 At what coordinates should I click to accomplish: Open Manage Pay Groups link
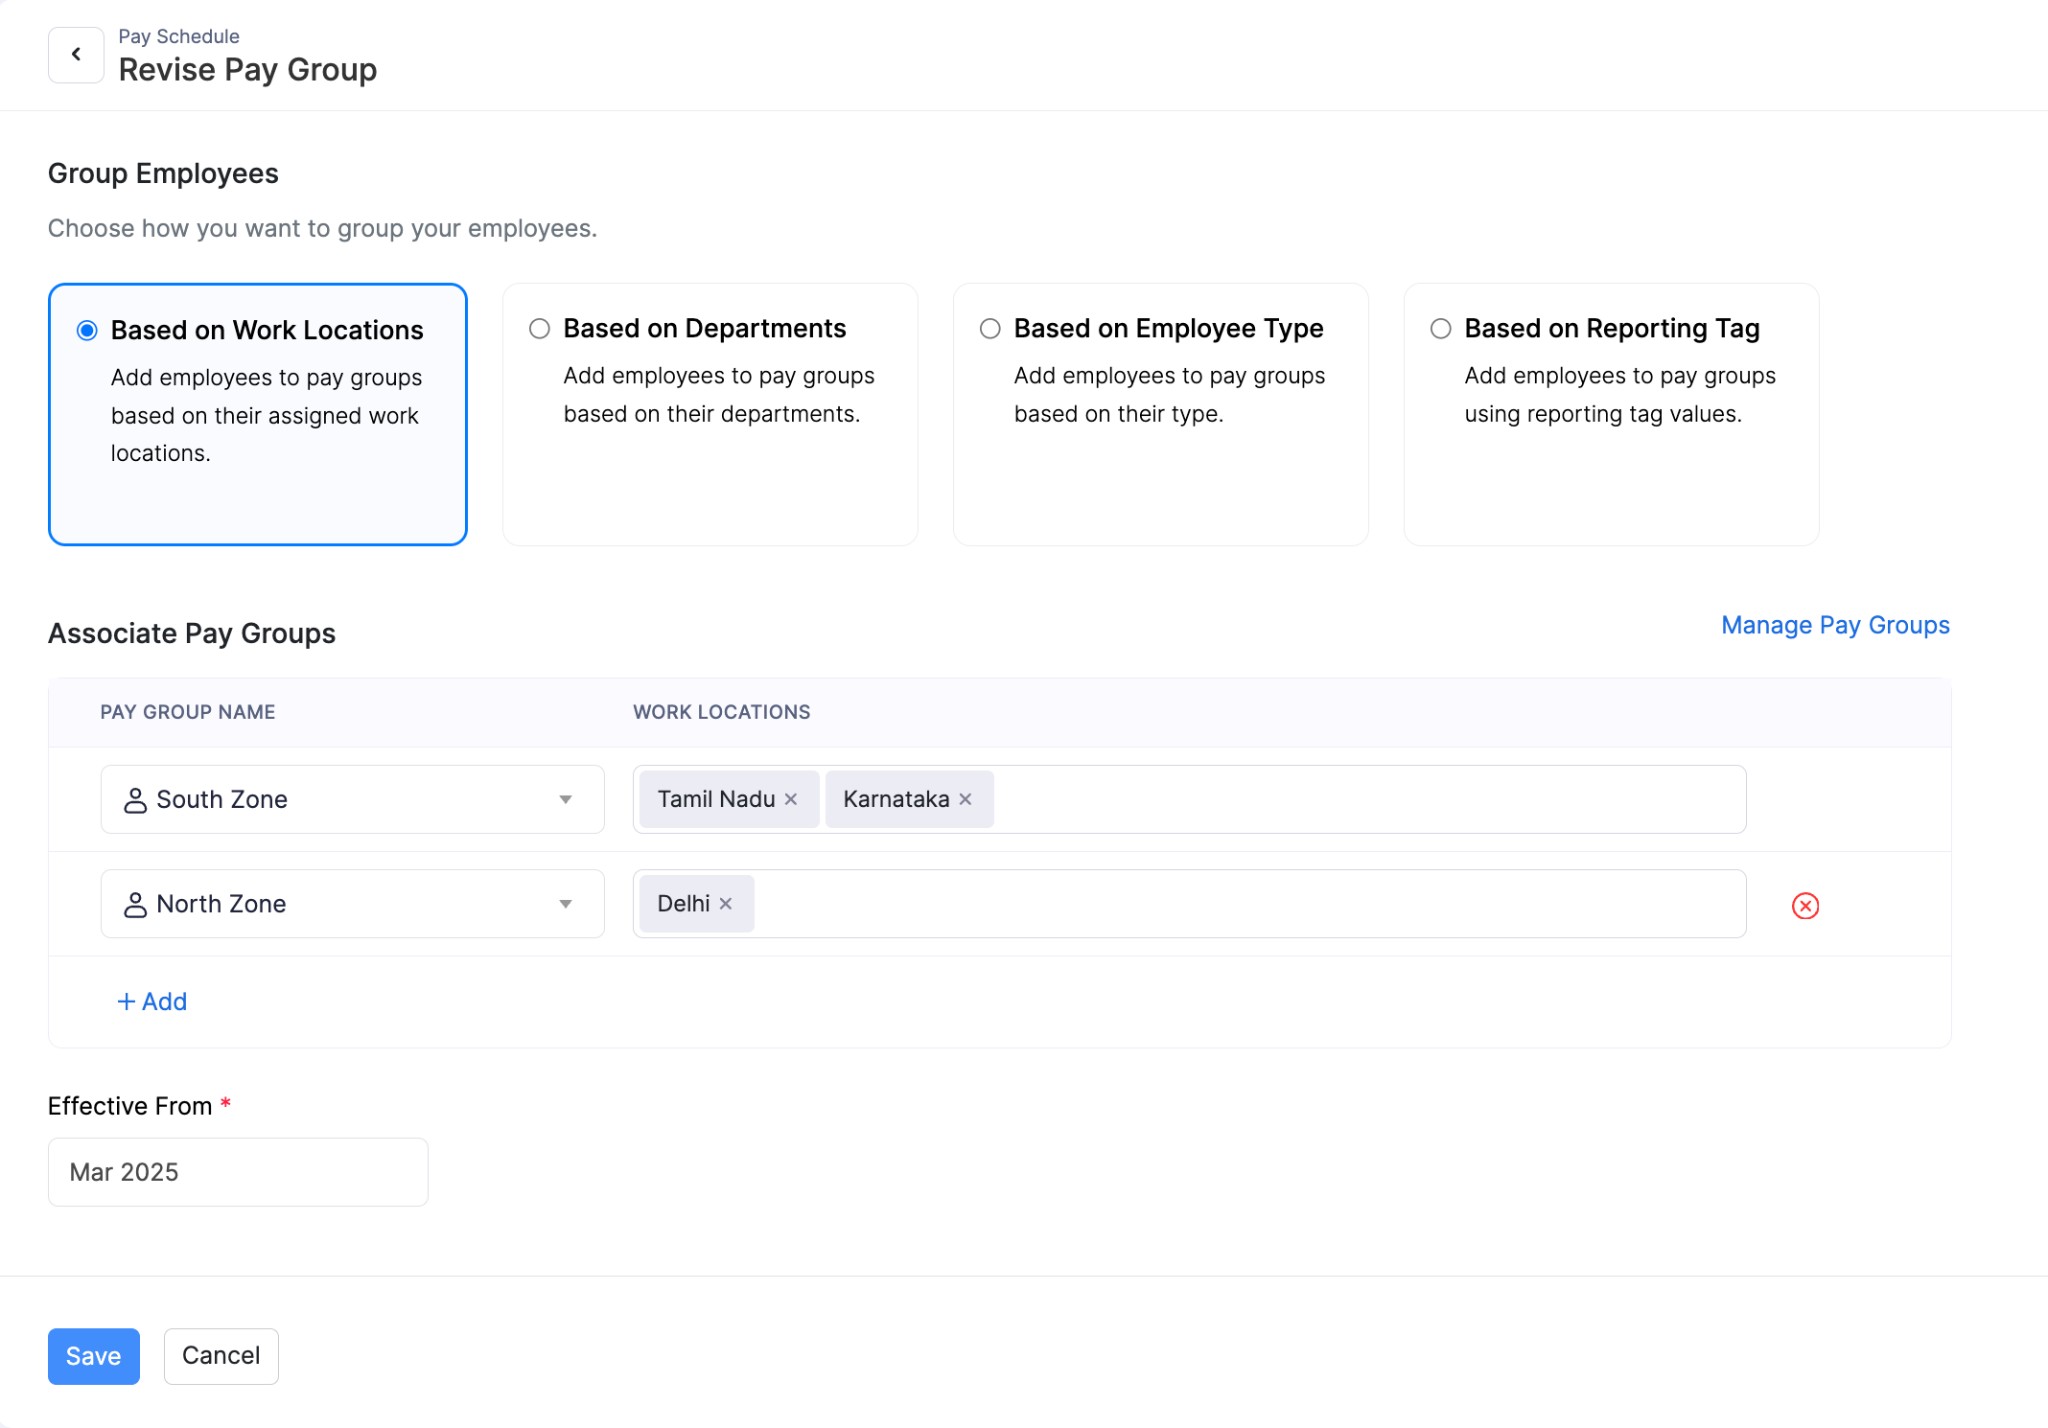(1834, 625)
